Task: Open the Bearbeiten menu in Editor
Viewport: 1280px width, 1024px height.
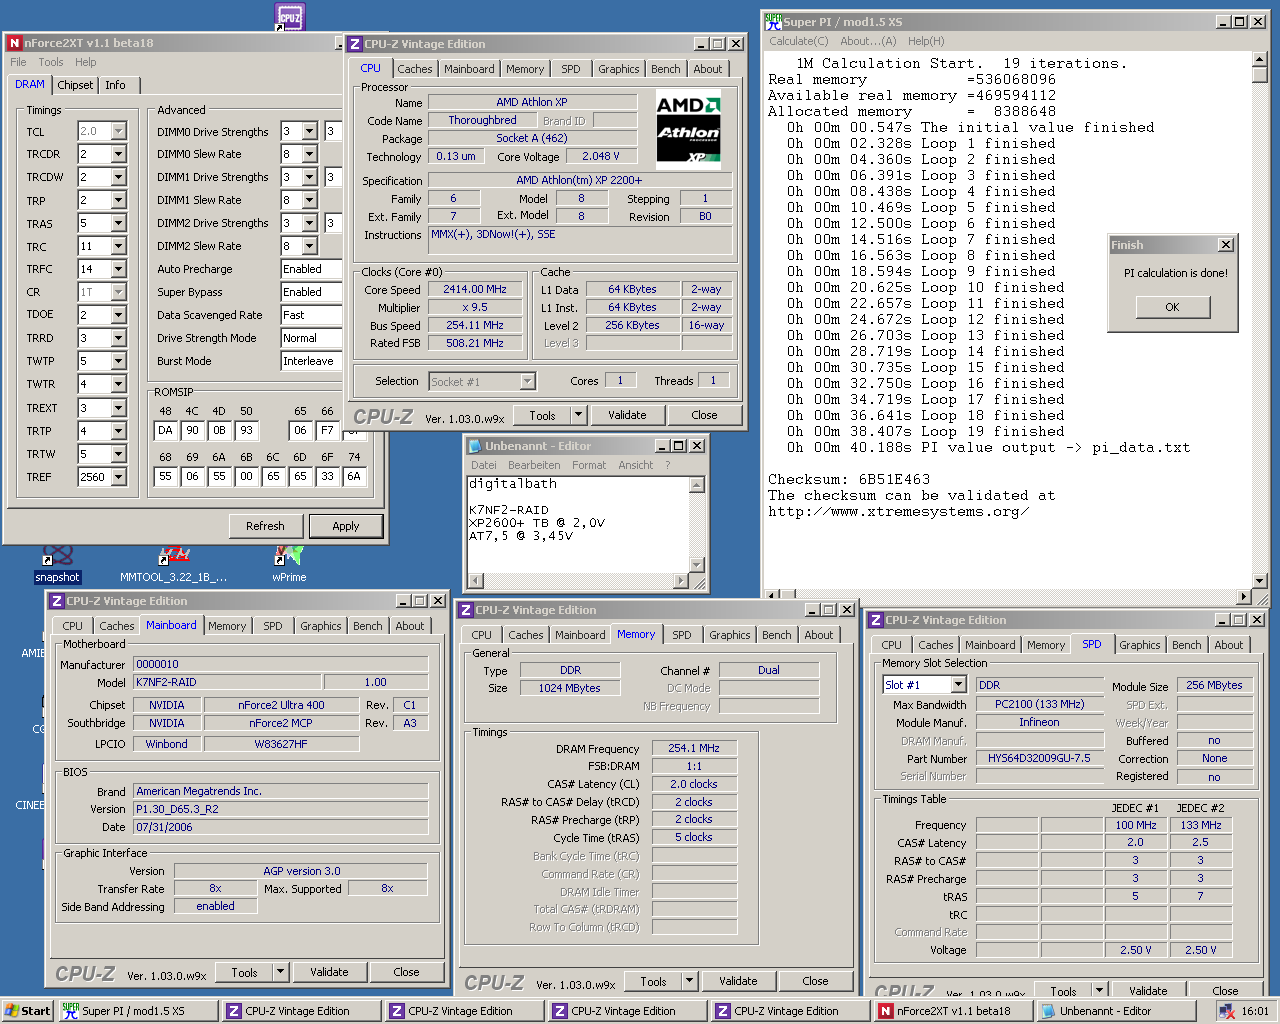Action: (534, 465)
